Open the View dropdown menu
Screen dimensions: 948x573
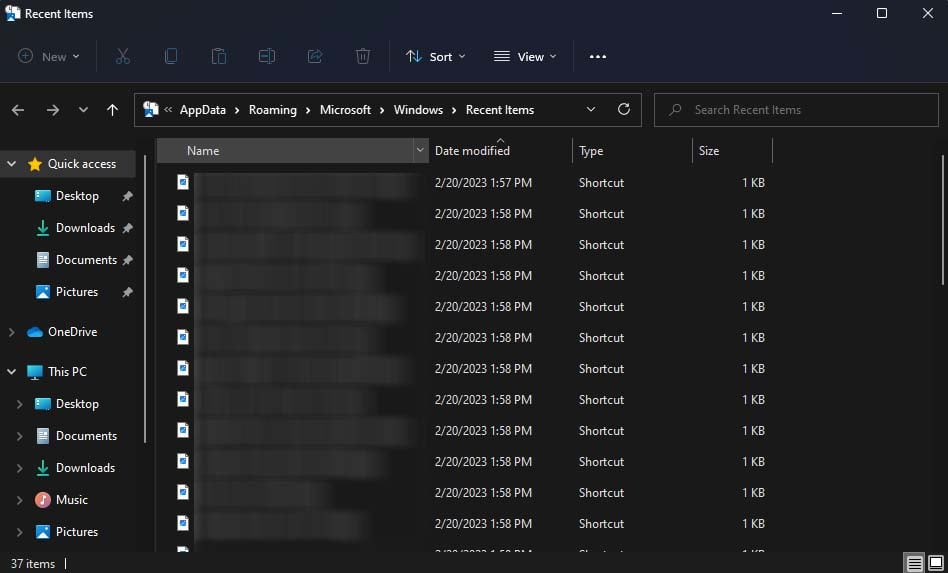(x=525, y=57)
